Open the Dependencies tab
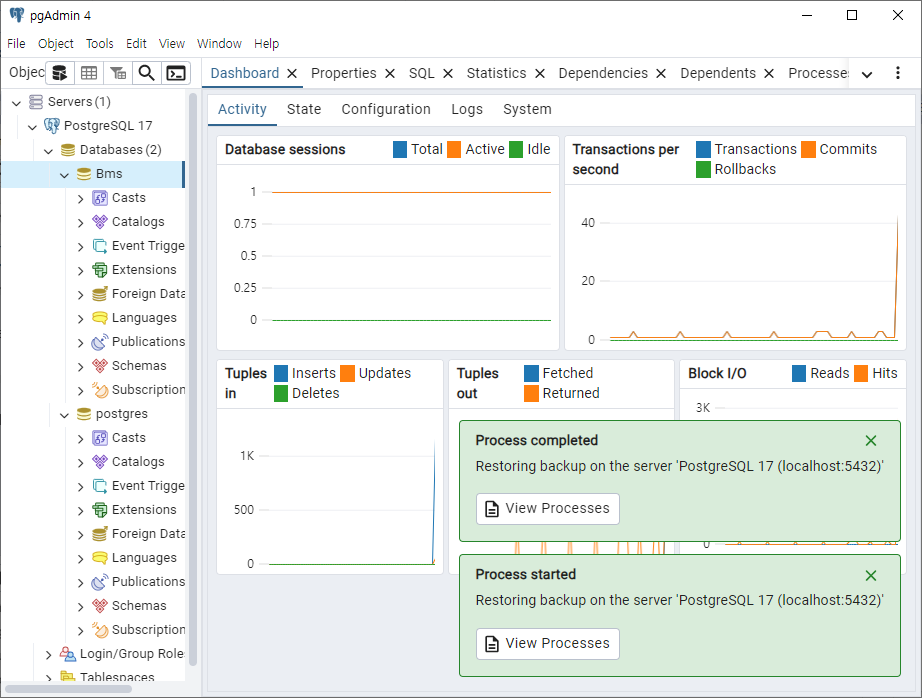 pos(603,73)
